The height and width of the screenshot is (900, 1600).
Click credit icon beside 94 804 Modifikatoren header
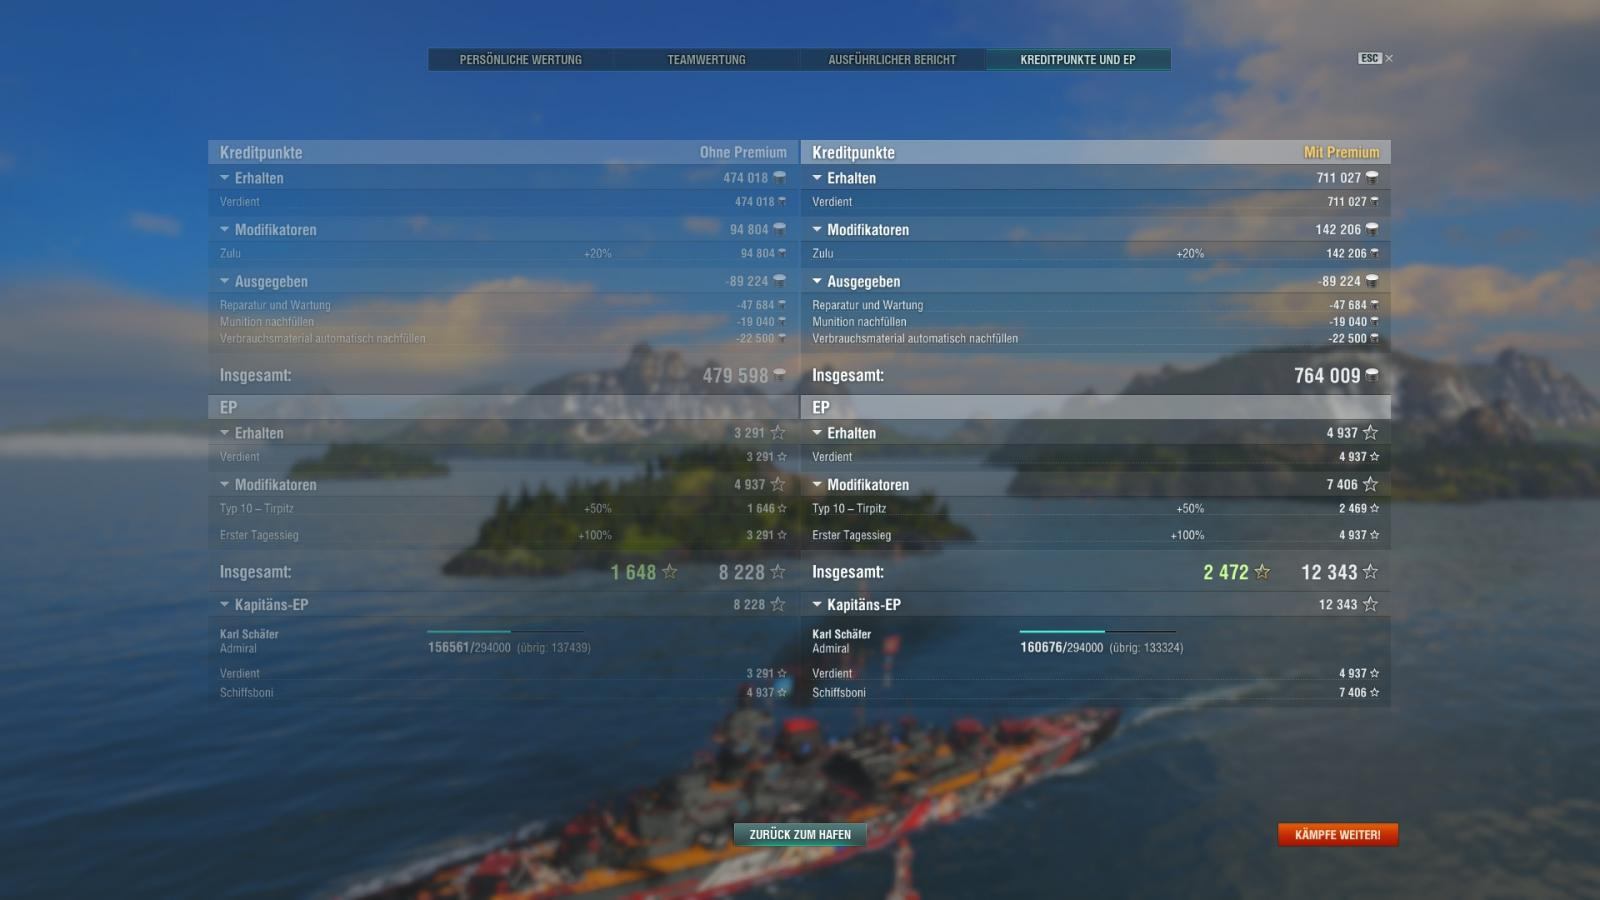pos(779,230)
